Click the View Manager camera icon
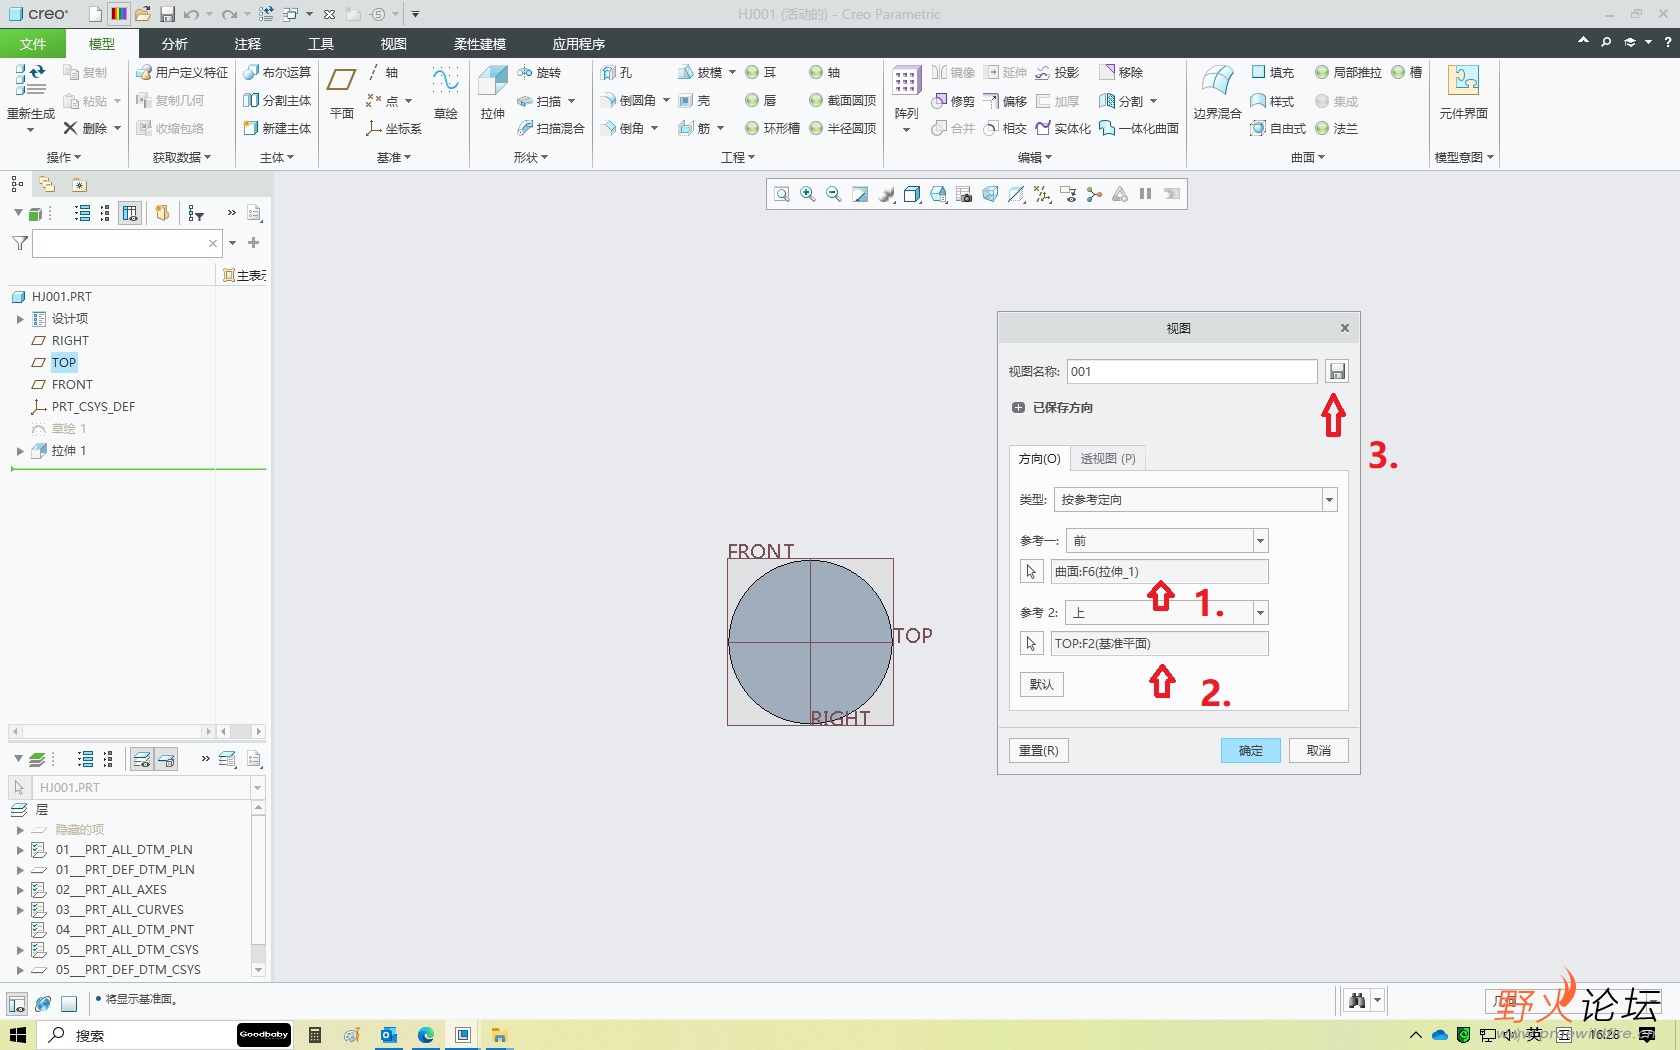 (964, 195)
